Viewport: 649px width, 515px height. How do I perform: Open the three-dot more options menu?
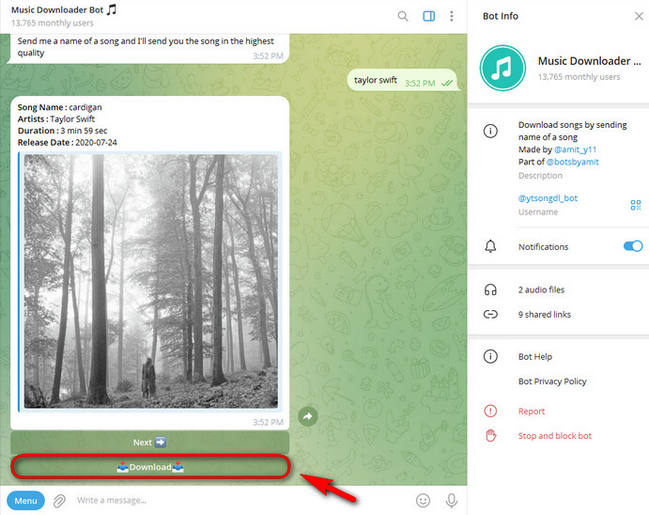[x=452, y=16]
